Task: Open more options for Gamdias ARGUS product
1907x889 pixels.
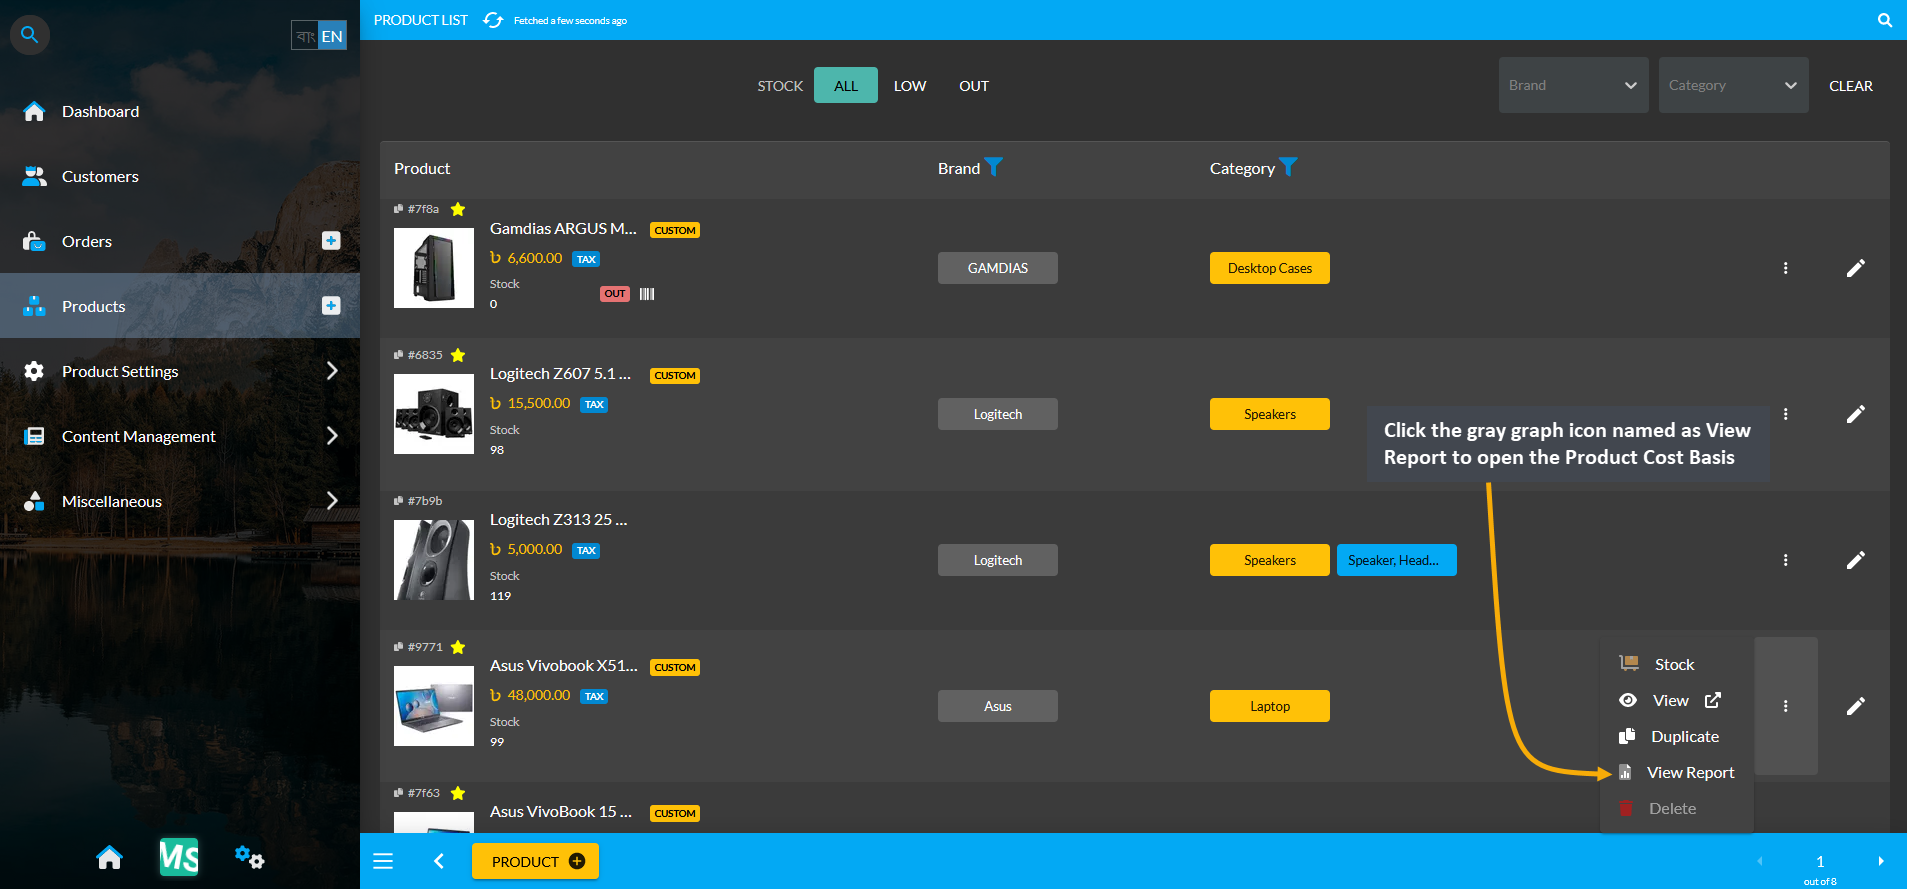Action: click(1785, 268)
